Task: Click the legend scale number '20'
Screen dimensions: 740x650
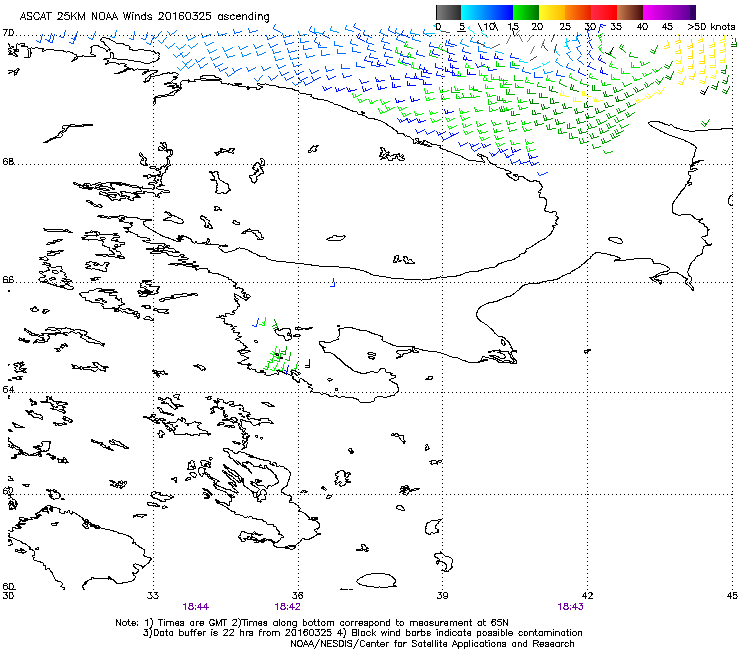Action: click(x=537, y=26)
